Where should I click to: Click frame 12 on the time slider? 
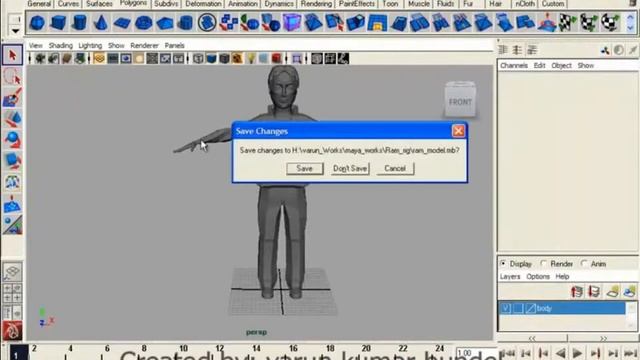[x=220, y=349]
